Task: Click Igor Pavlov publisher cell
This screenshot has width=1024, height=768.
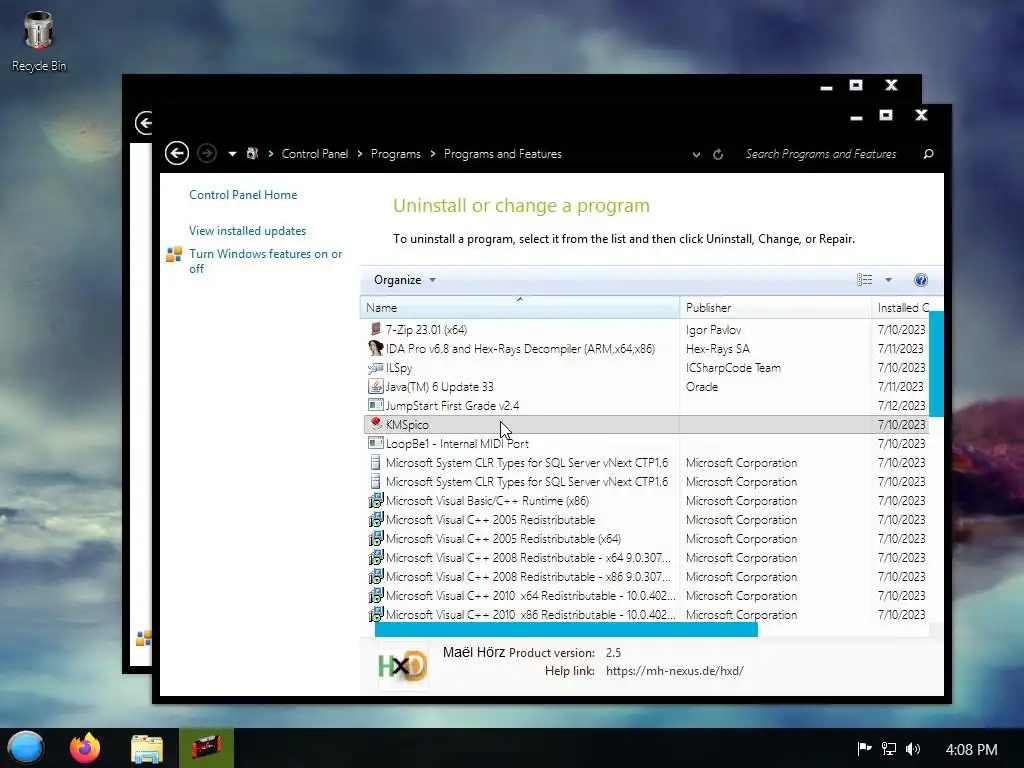Action: tap(714, 330)
